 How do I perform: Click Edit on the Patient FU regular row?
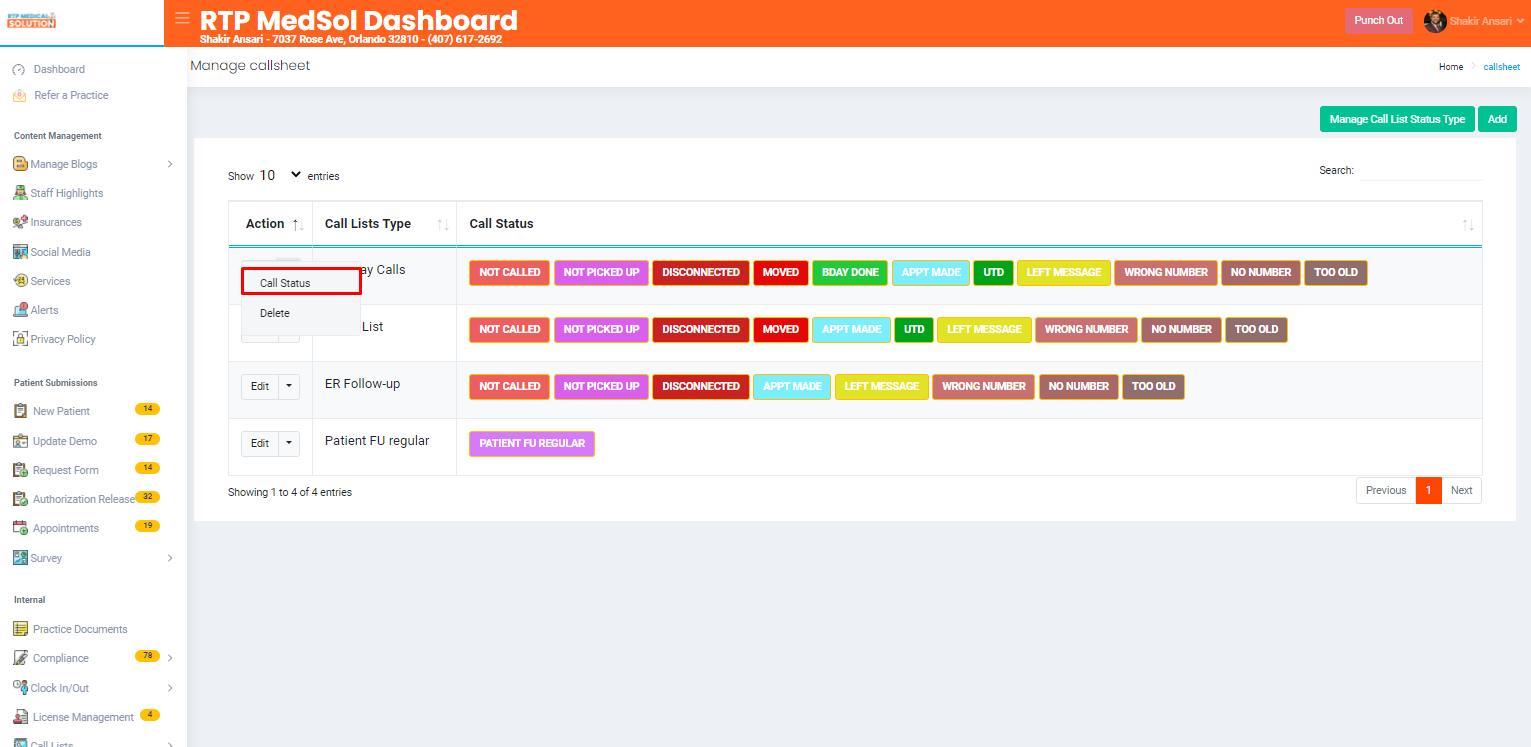tap(260, 443)
